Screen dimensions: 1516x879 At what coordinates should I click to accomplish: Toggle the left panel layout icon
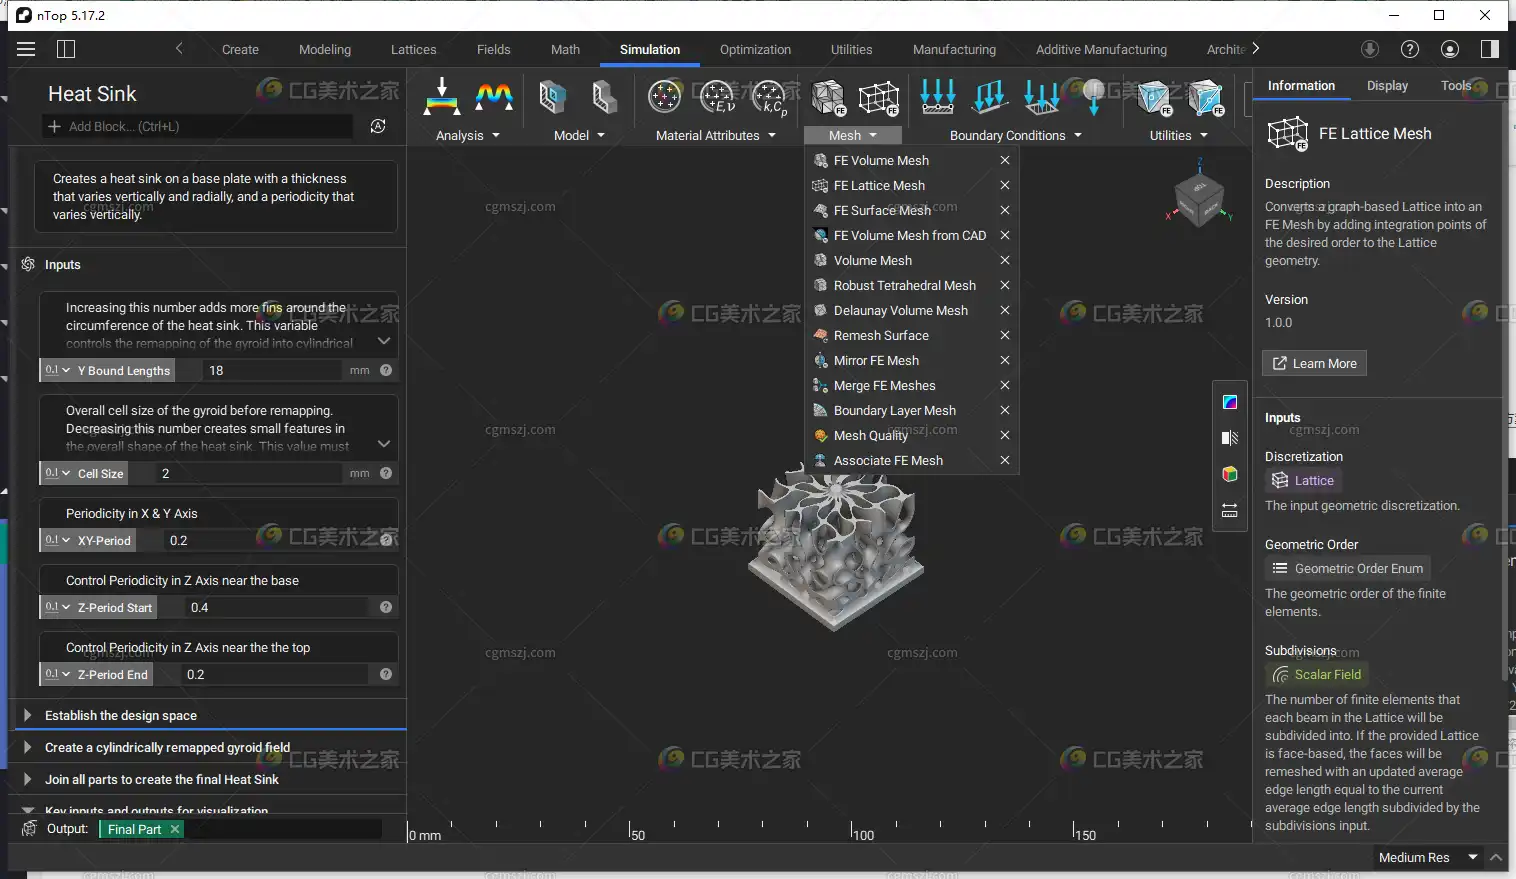coord(66,49)
